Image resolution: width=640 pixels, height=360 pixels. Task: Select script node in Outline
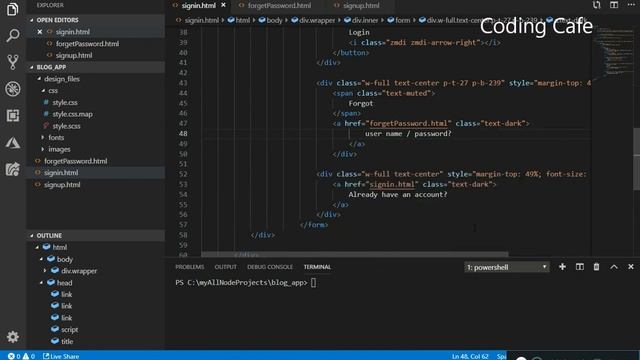point(69,329)
